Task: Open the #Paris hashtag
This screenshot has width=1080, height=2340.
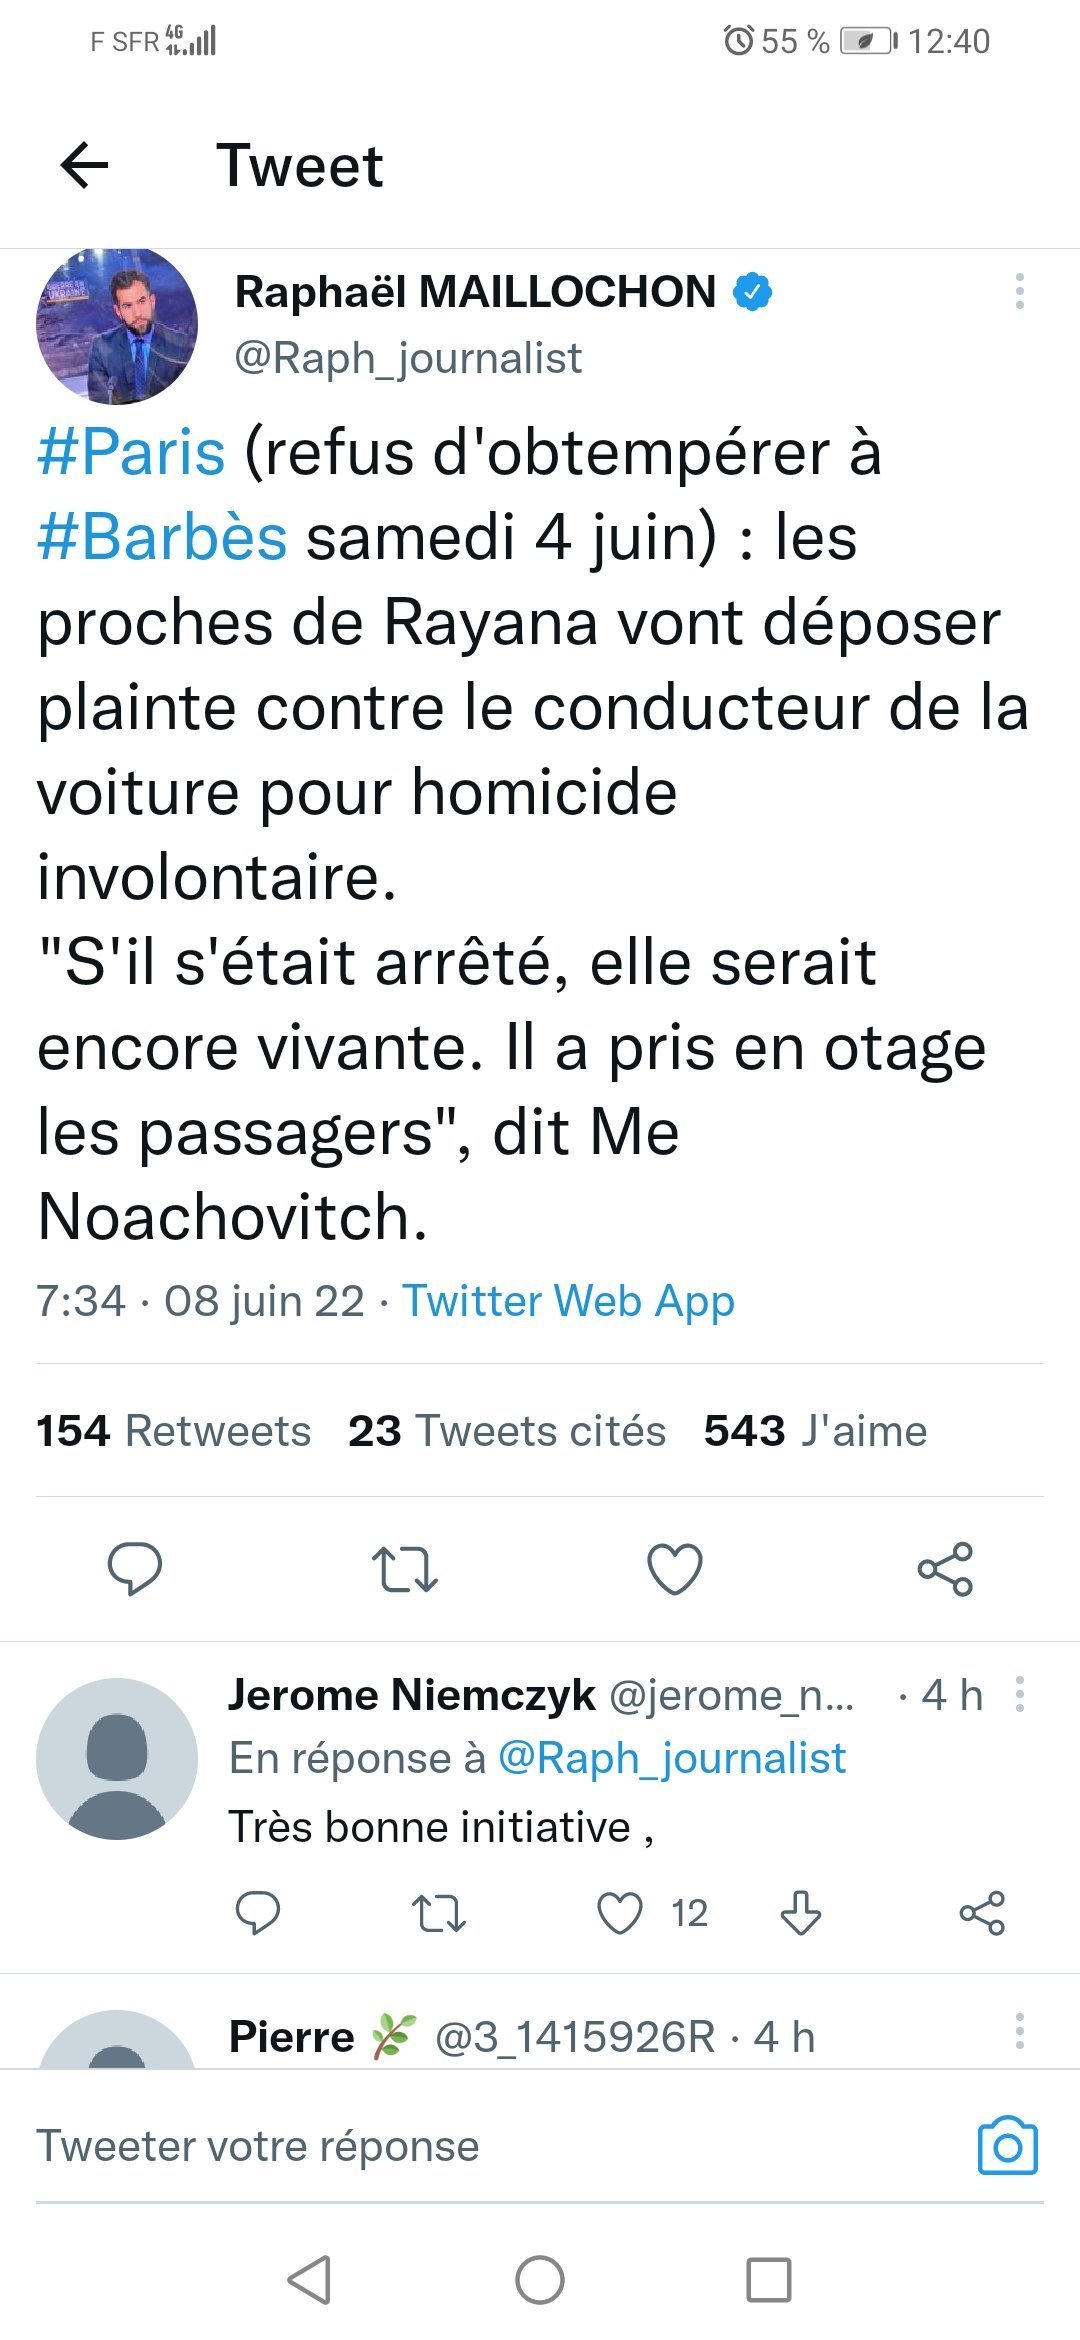Action: (x=131, y=452)
